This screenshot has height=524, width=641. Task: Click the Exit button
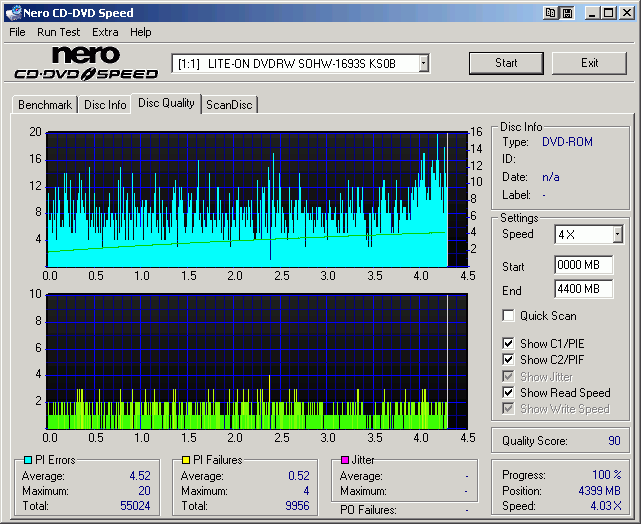click(589, 63)
